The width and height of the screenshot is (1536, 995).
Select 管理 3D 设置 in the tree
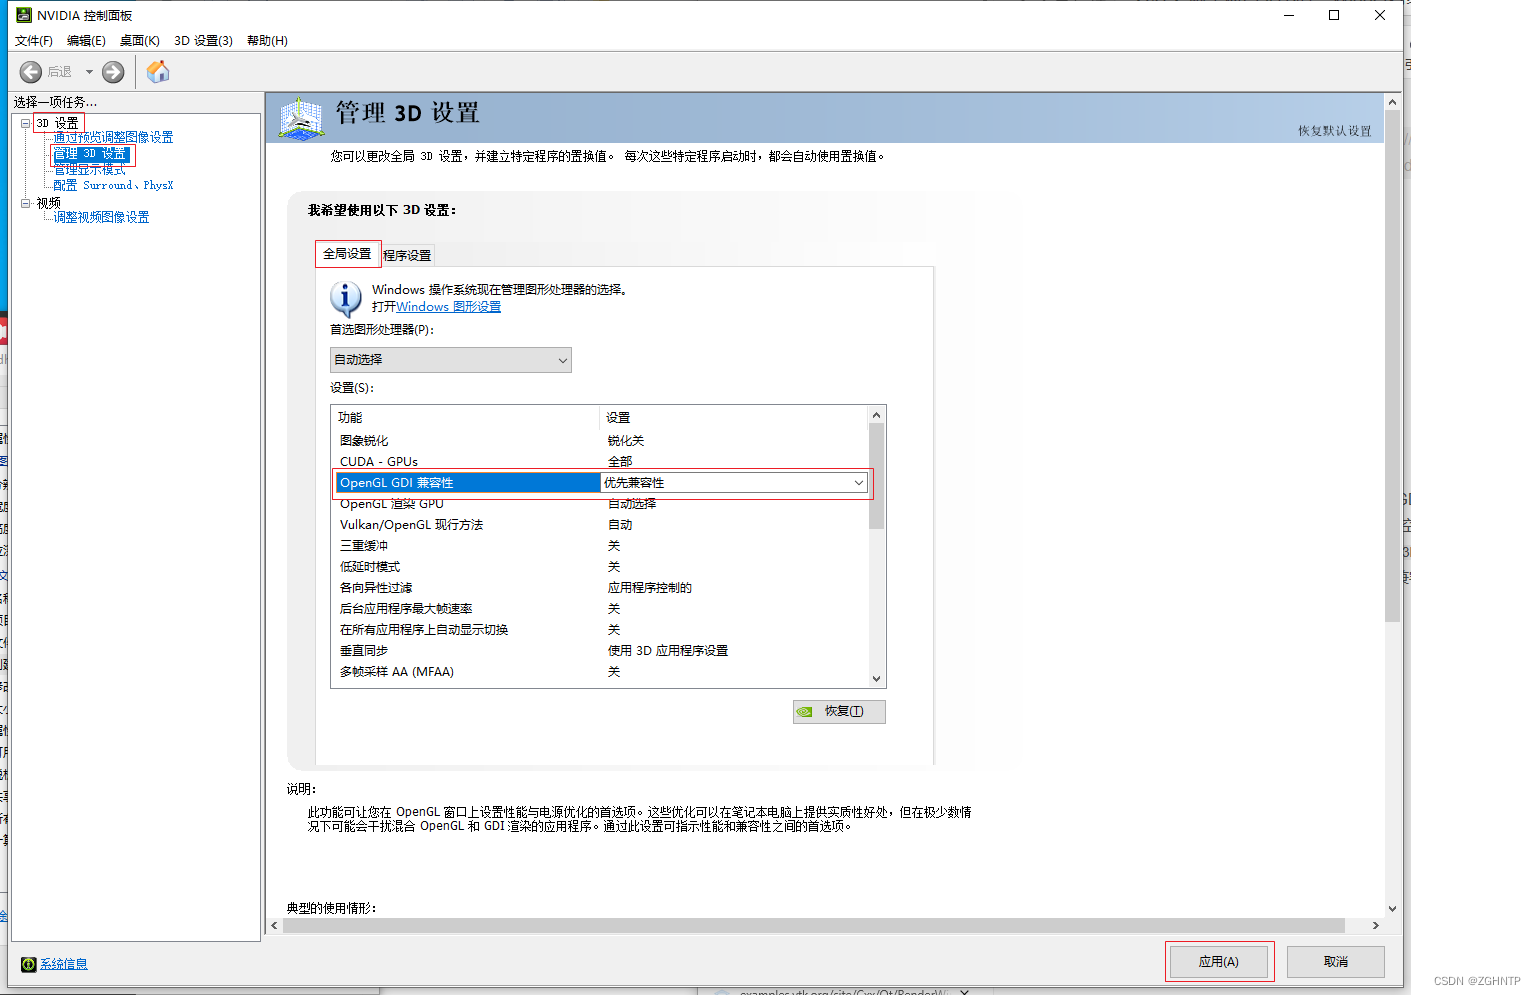pos(90,154)
